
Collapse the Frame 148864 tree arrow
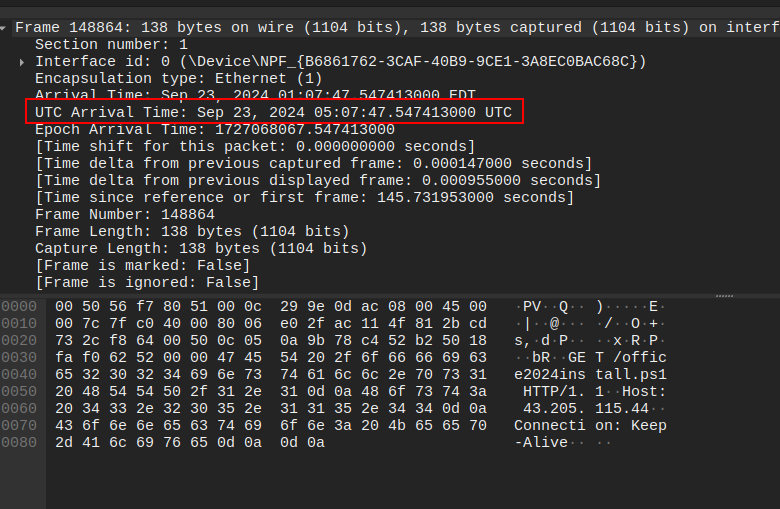click(x=6, y=28)
